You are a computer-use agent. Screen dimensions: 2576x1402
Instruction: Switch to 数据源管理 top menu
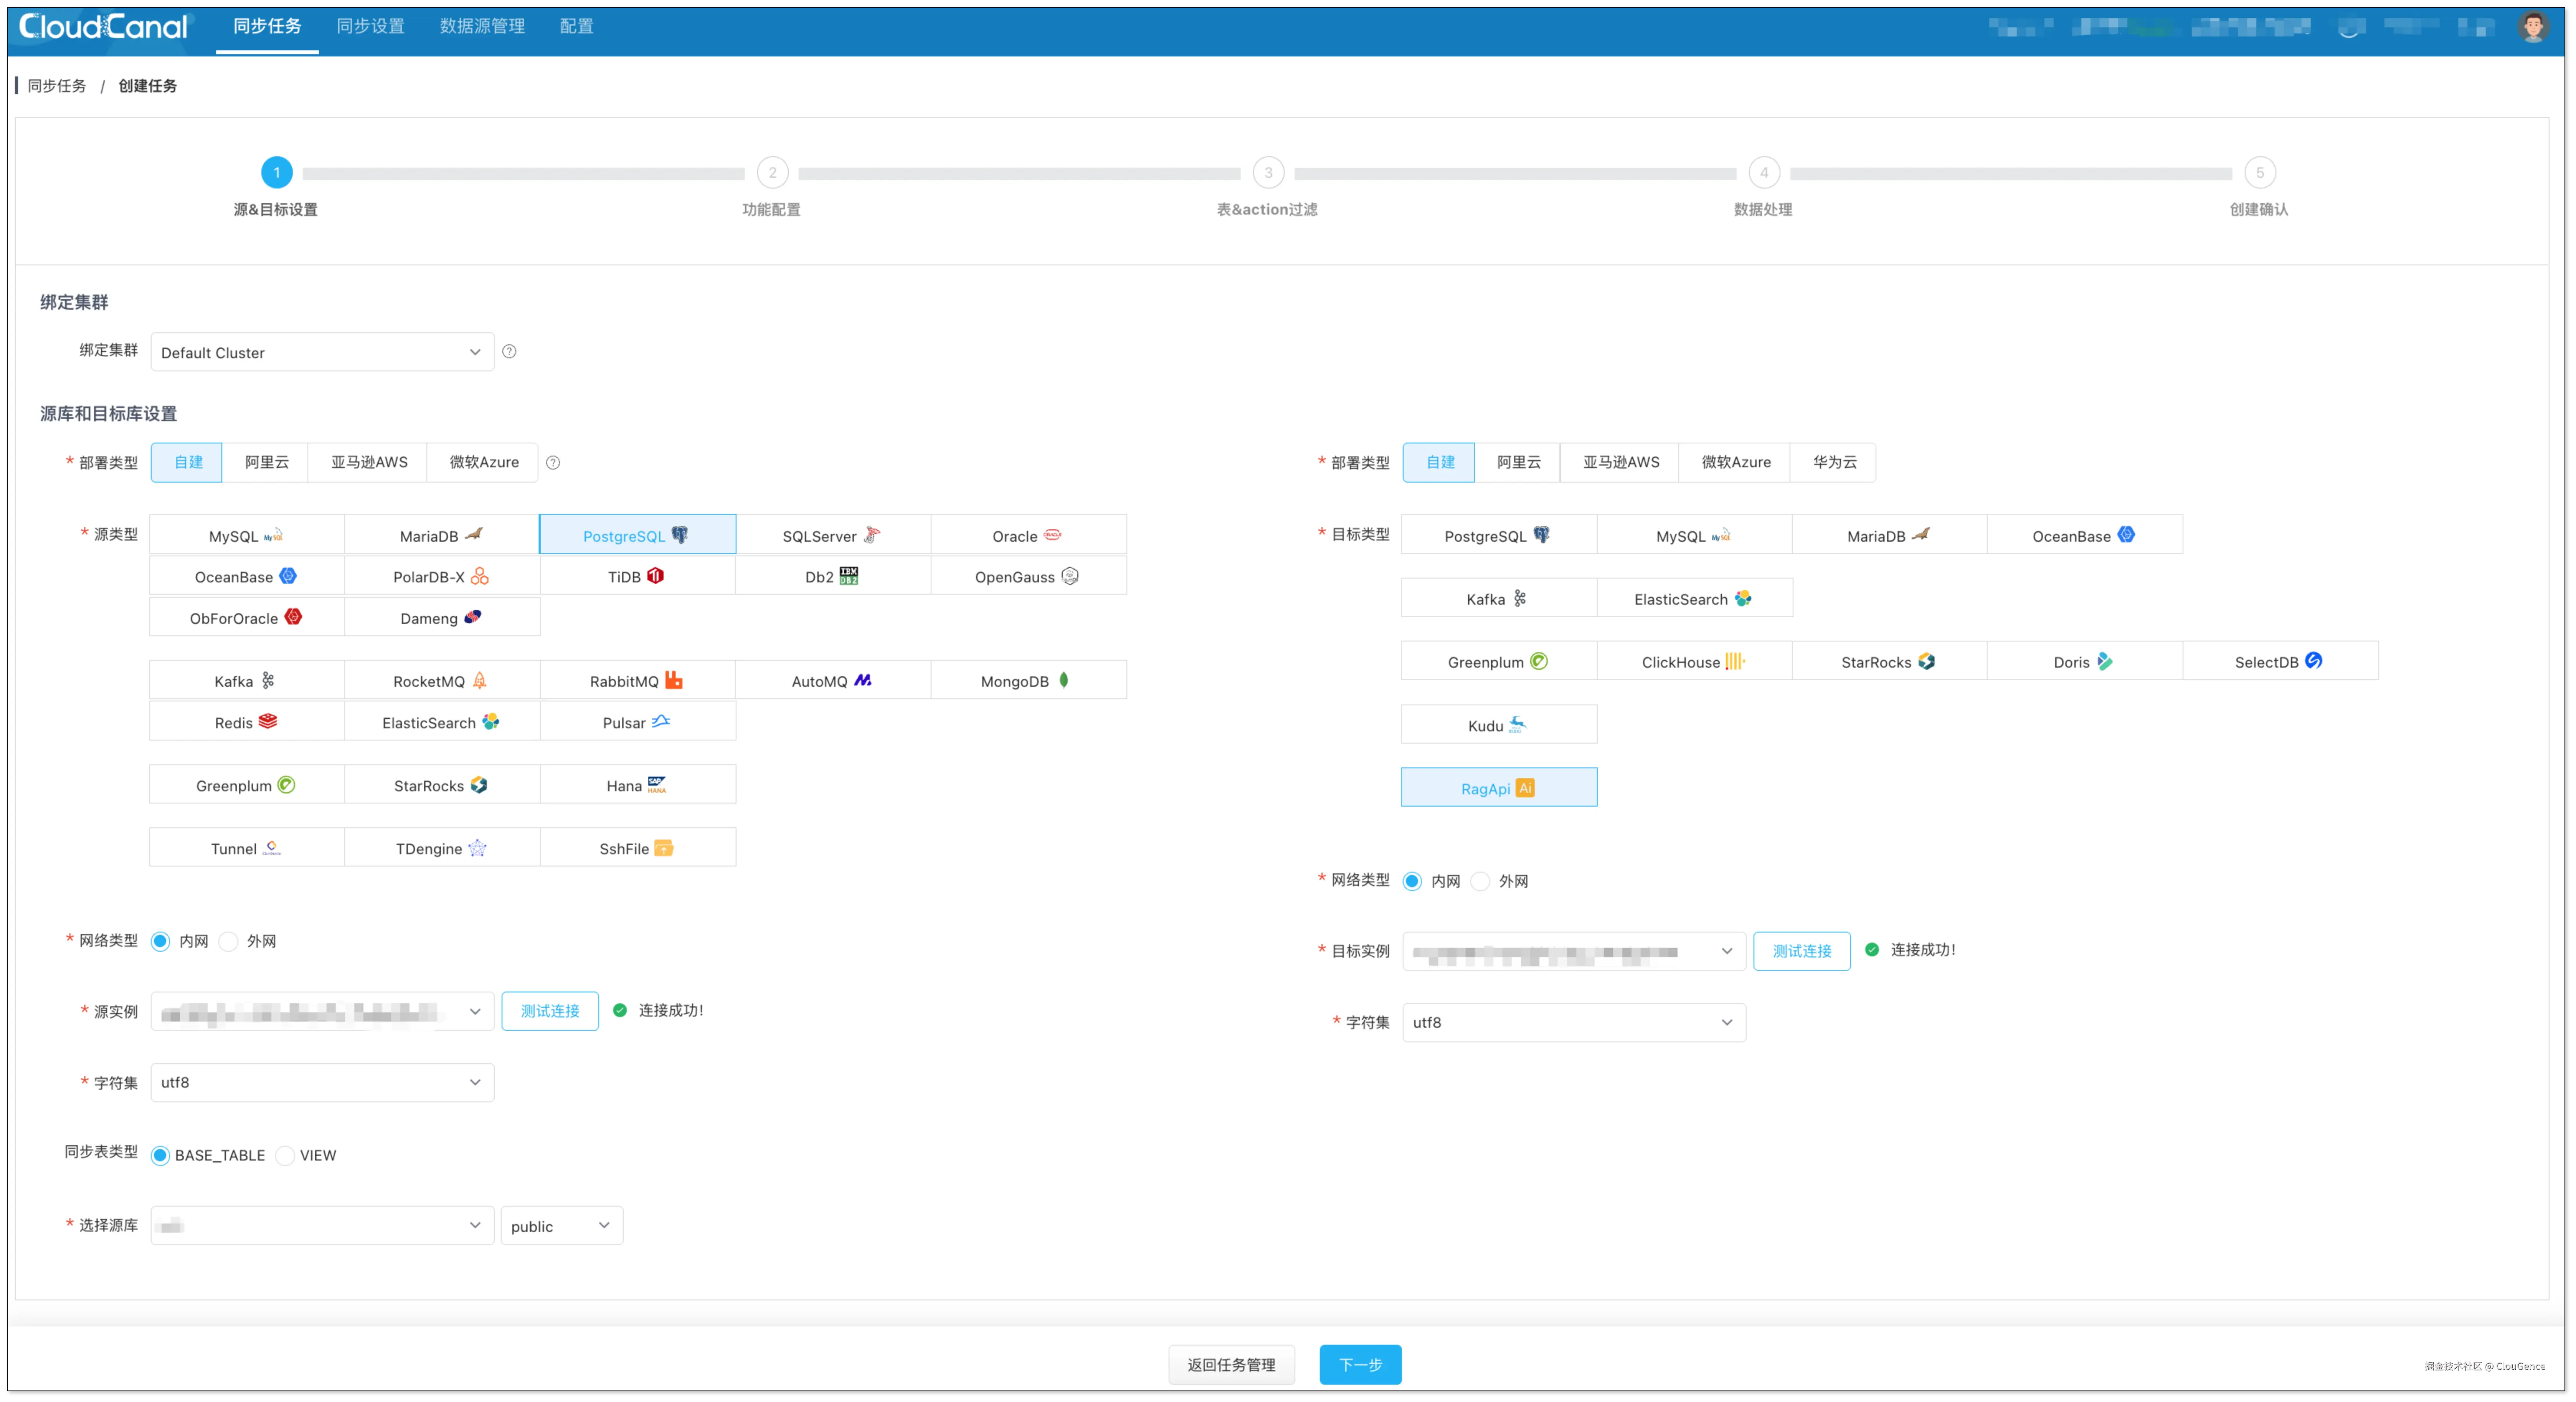pos(482,26)
